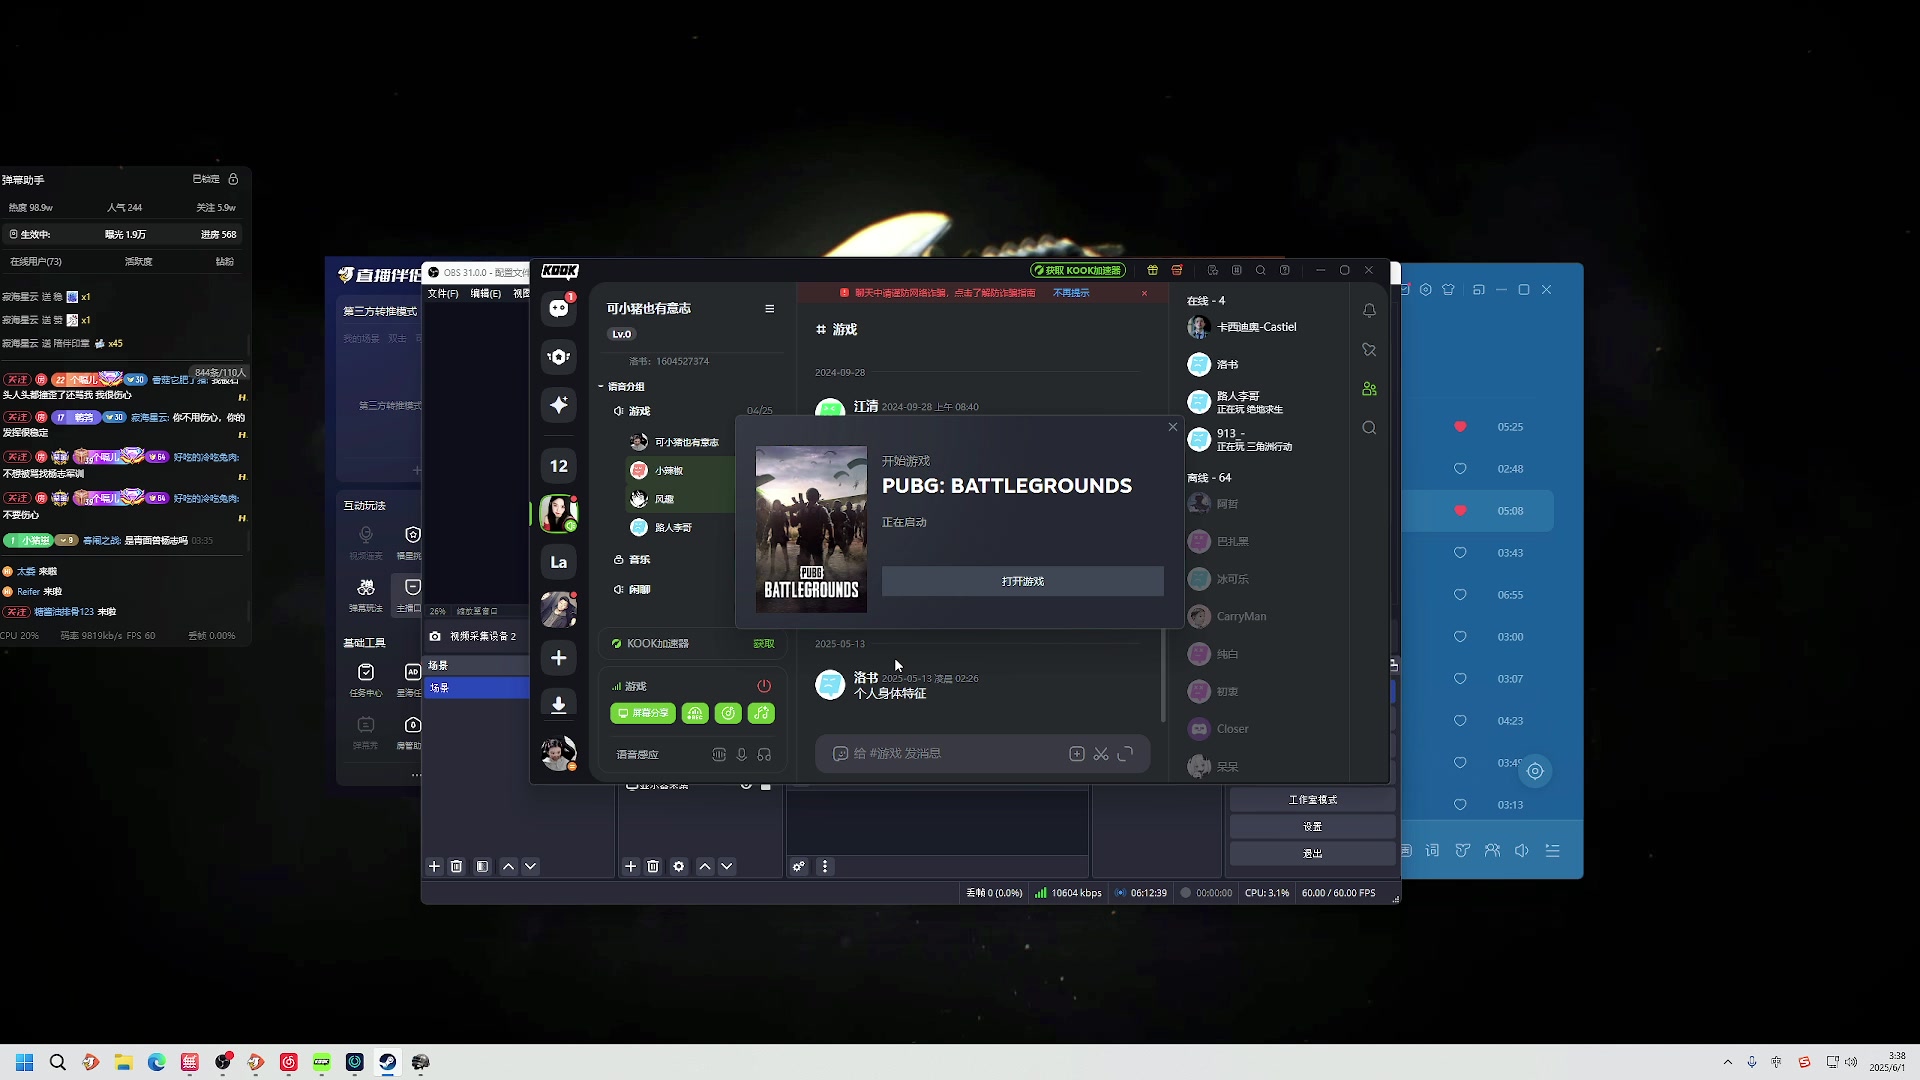
Task: Open voice input mode settings icon
Action: (x=719, y=755)
